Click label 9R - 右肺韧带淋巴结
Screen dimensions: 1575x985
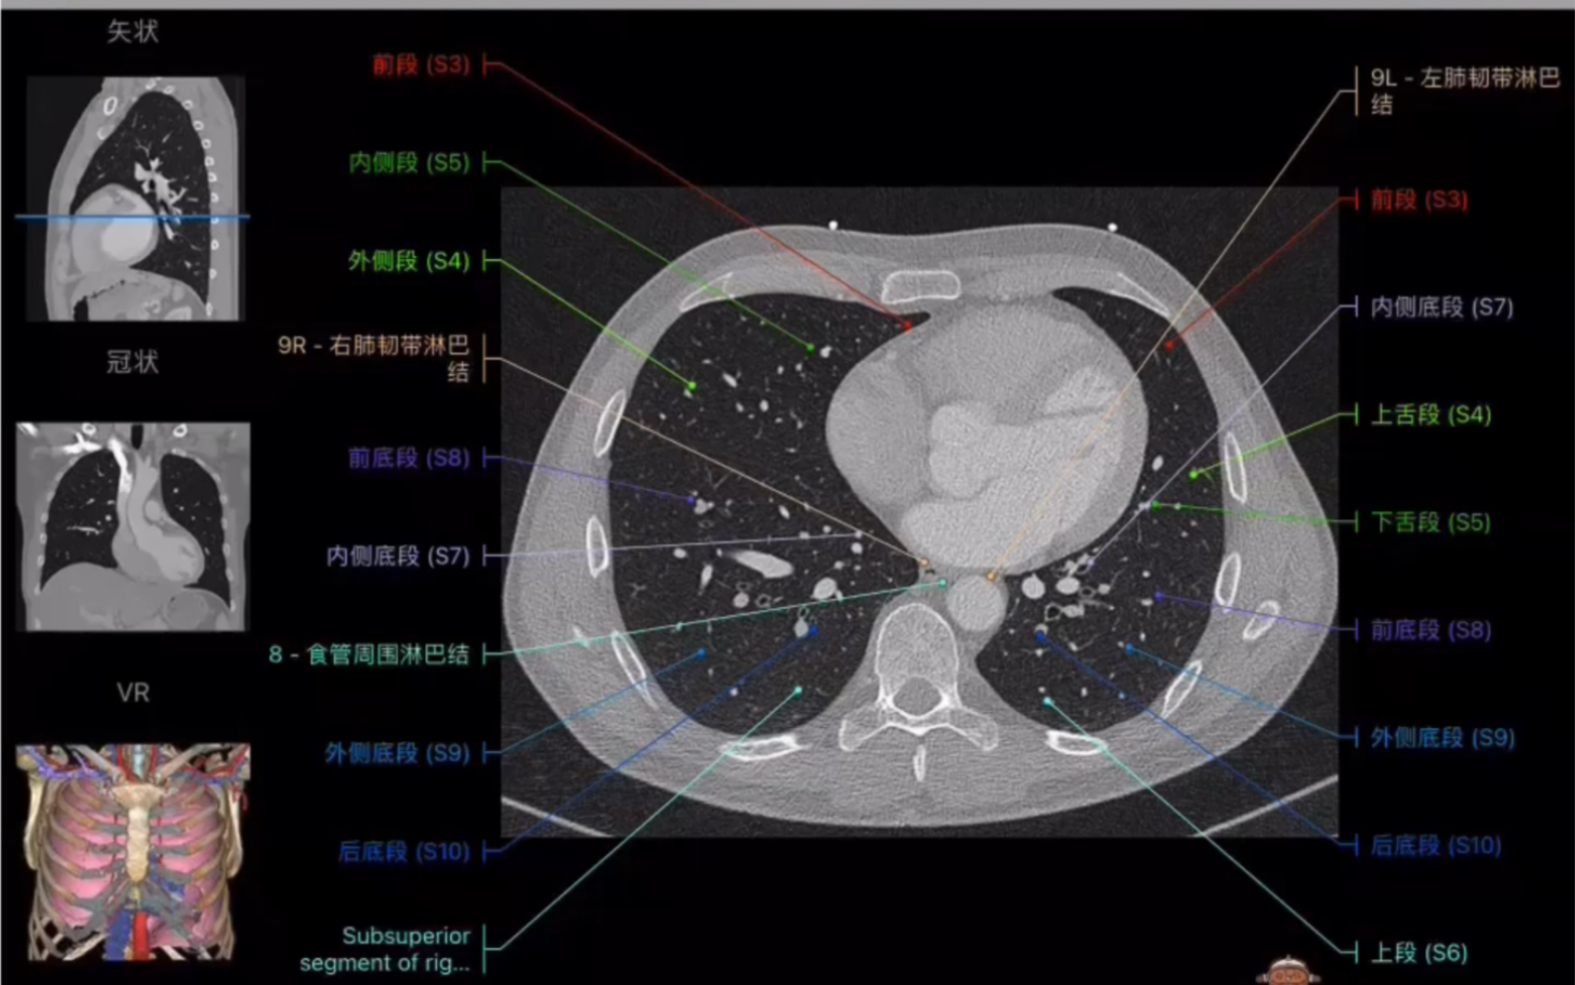coord(373,358)
